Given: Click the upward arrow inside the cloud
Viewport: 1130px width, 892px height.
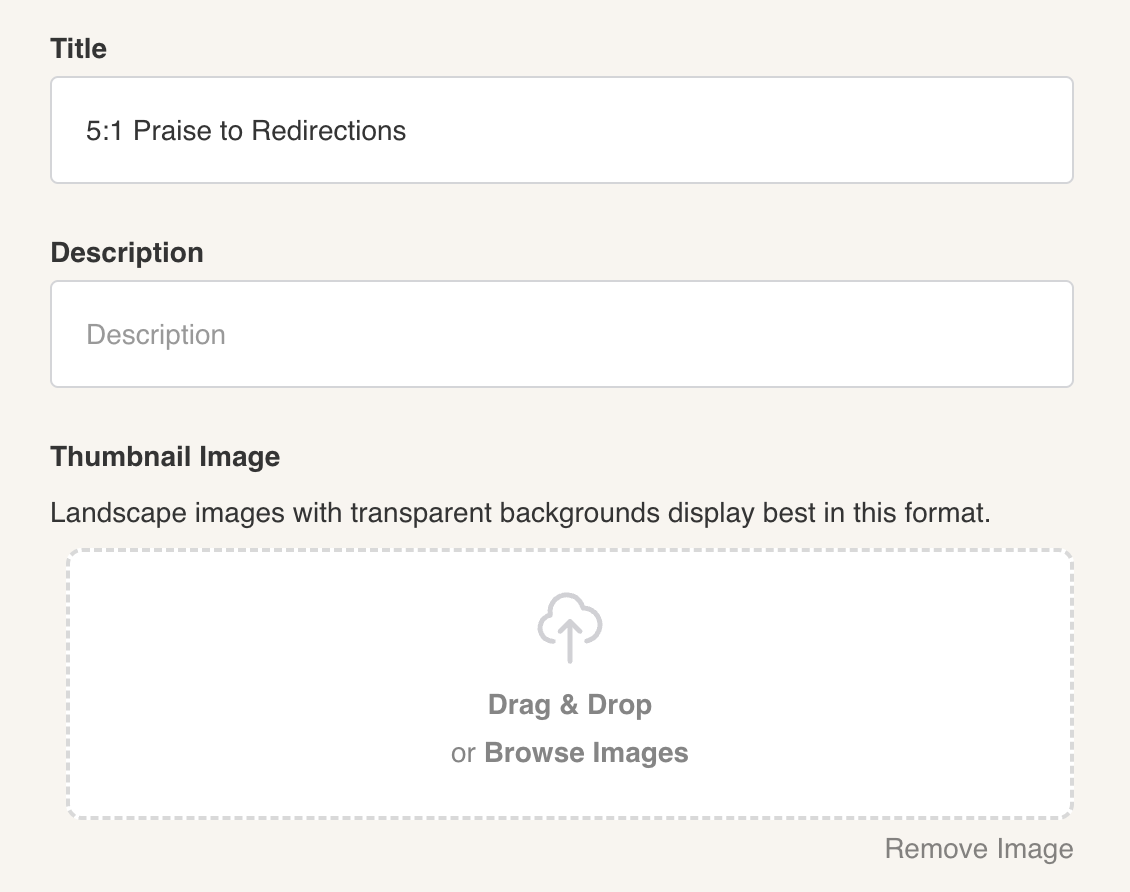Looking at the screenshot, I should 570,638.
